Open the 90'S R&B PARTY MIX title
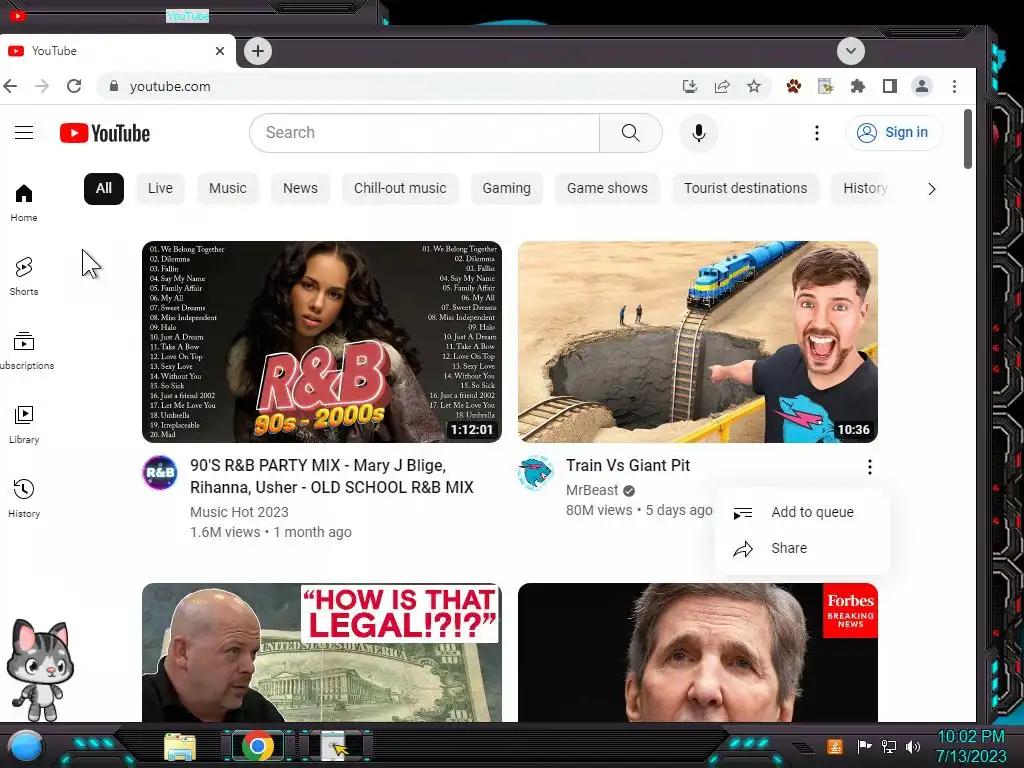 pos(332,476)
